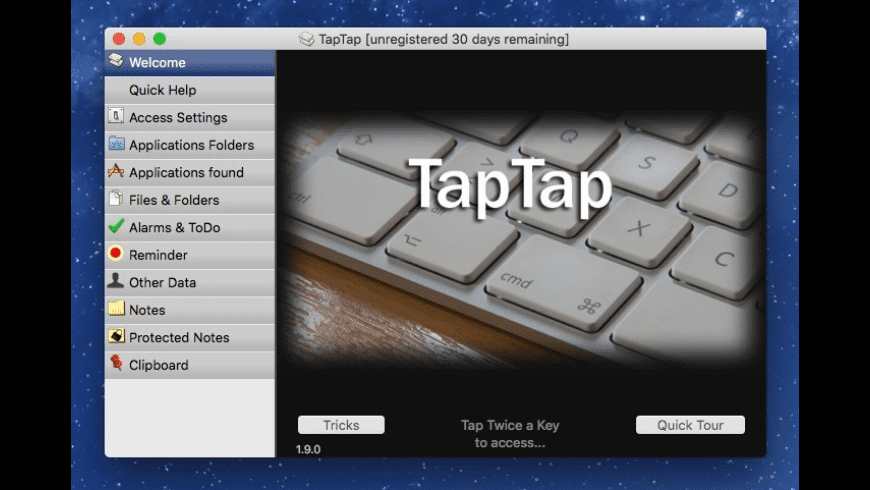The height and width of the screenshot is (490, 870).
Task: Click the Other Data person icon
Action: click(x=115, y=280)
